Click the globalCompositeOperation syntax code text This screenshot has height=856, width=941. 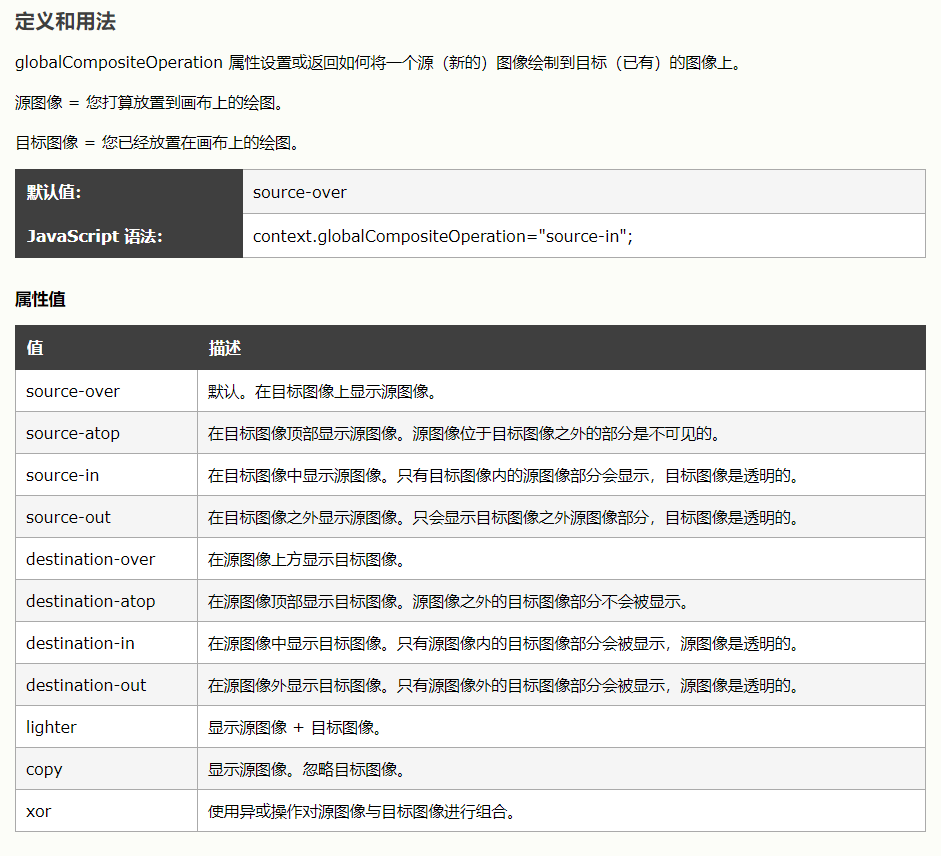coord(446,238)
